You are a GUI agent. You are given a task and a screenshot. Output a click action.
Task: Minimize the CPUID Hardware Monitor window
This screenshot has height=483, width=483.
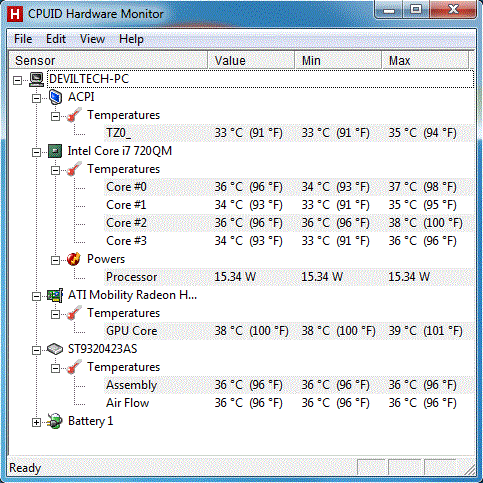coord(389,10)
